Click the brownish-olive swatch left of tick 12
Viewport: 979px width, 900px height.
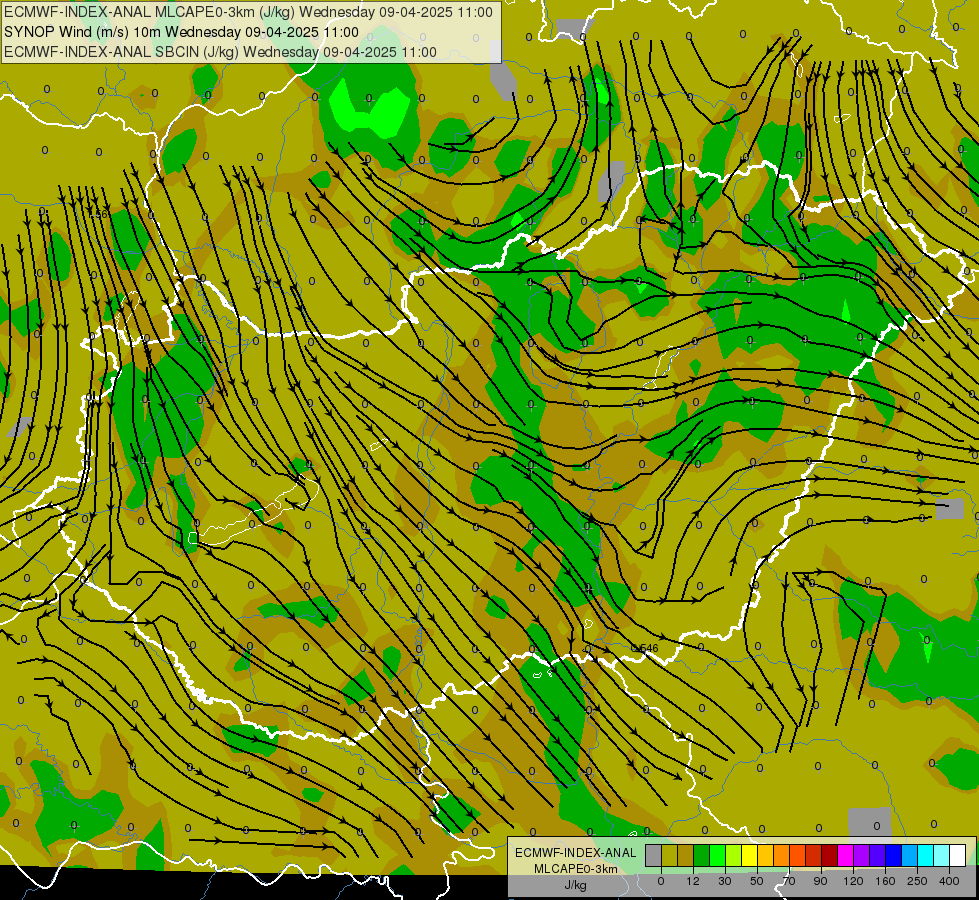click(x=686, y=856)
